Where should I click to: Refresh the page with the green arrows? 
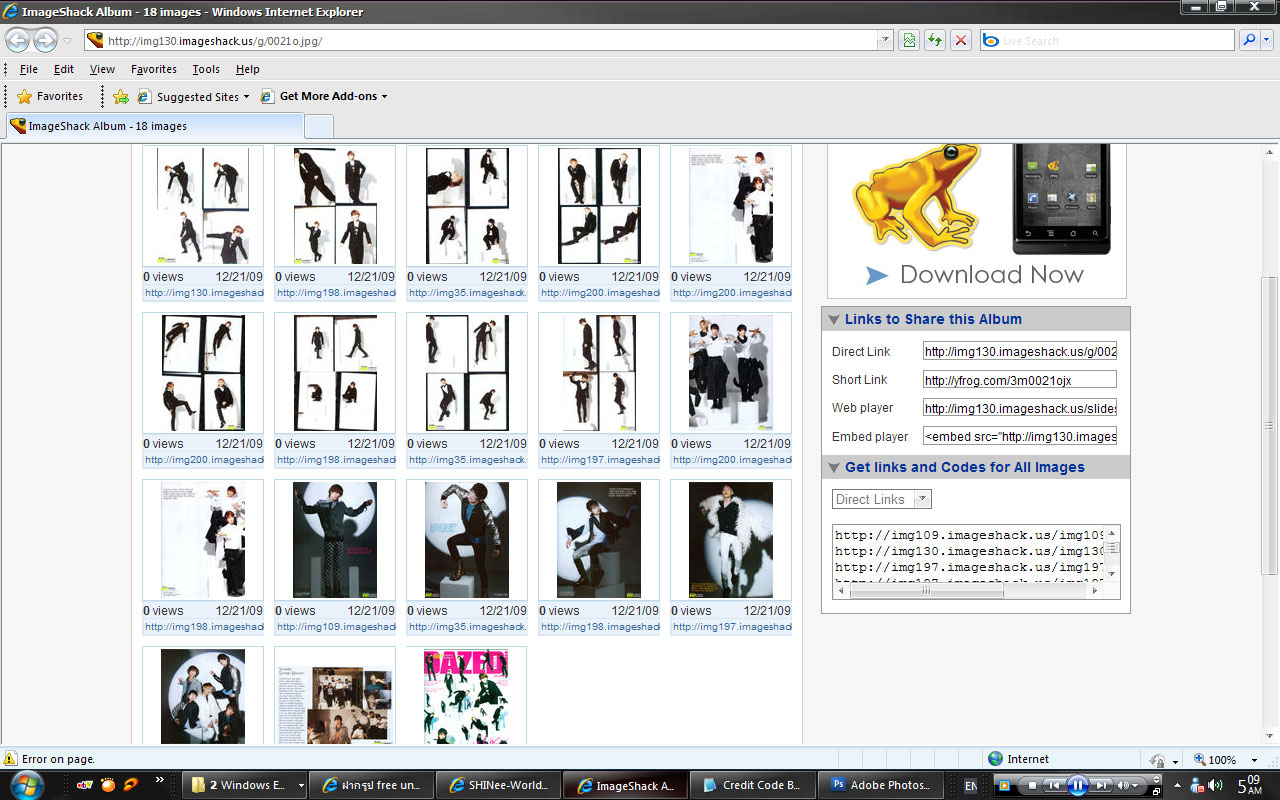click(934, 40)
